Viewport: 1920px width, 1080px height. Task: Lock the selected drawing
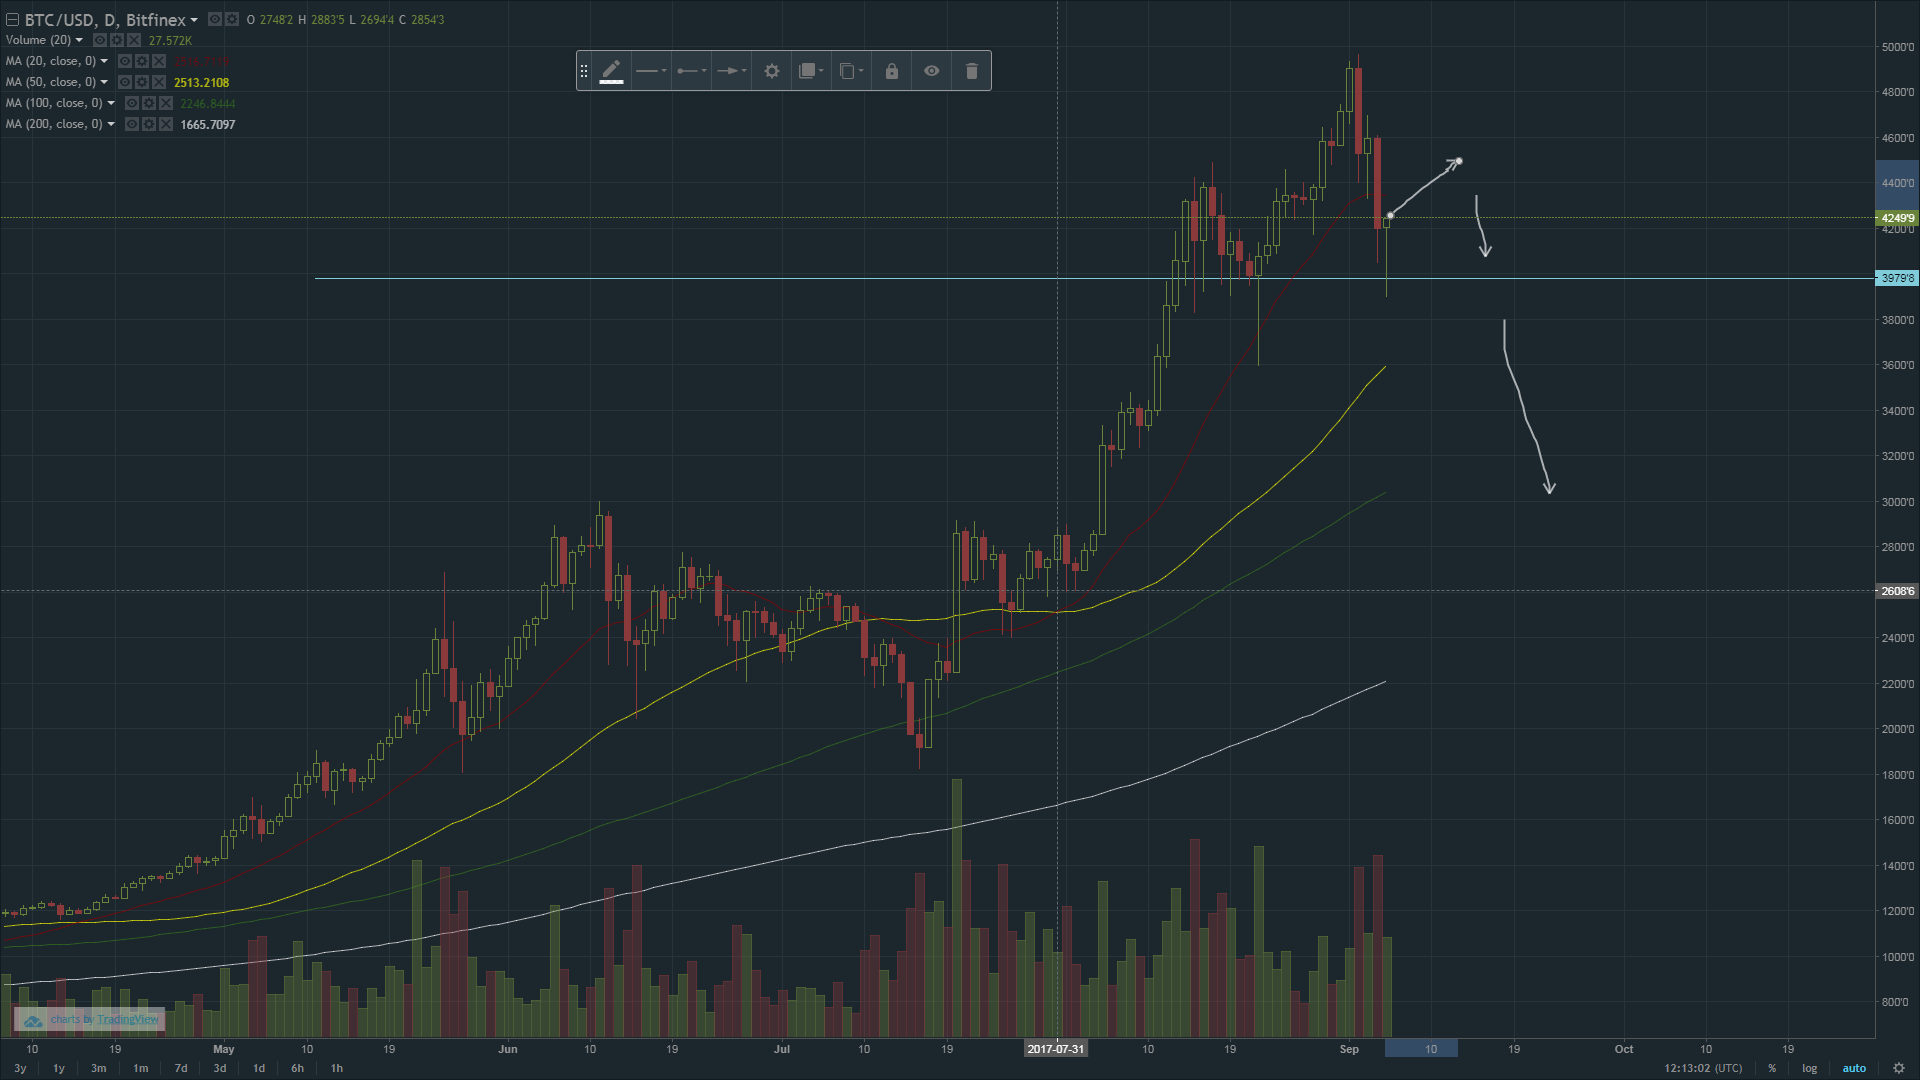click(x=891, y=71)
